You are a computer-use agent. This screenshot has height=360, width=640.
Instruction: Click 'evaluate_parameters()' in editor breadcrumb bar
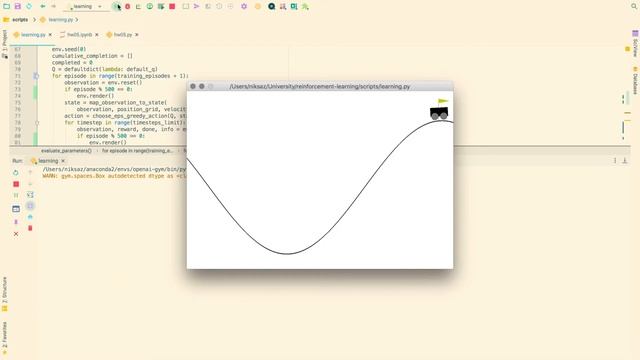coord(66,151)
